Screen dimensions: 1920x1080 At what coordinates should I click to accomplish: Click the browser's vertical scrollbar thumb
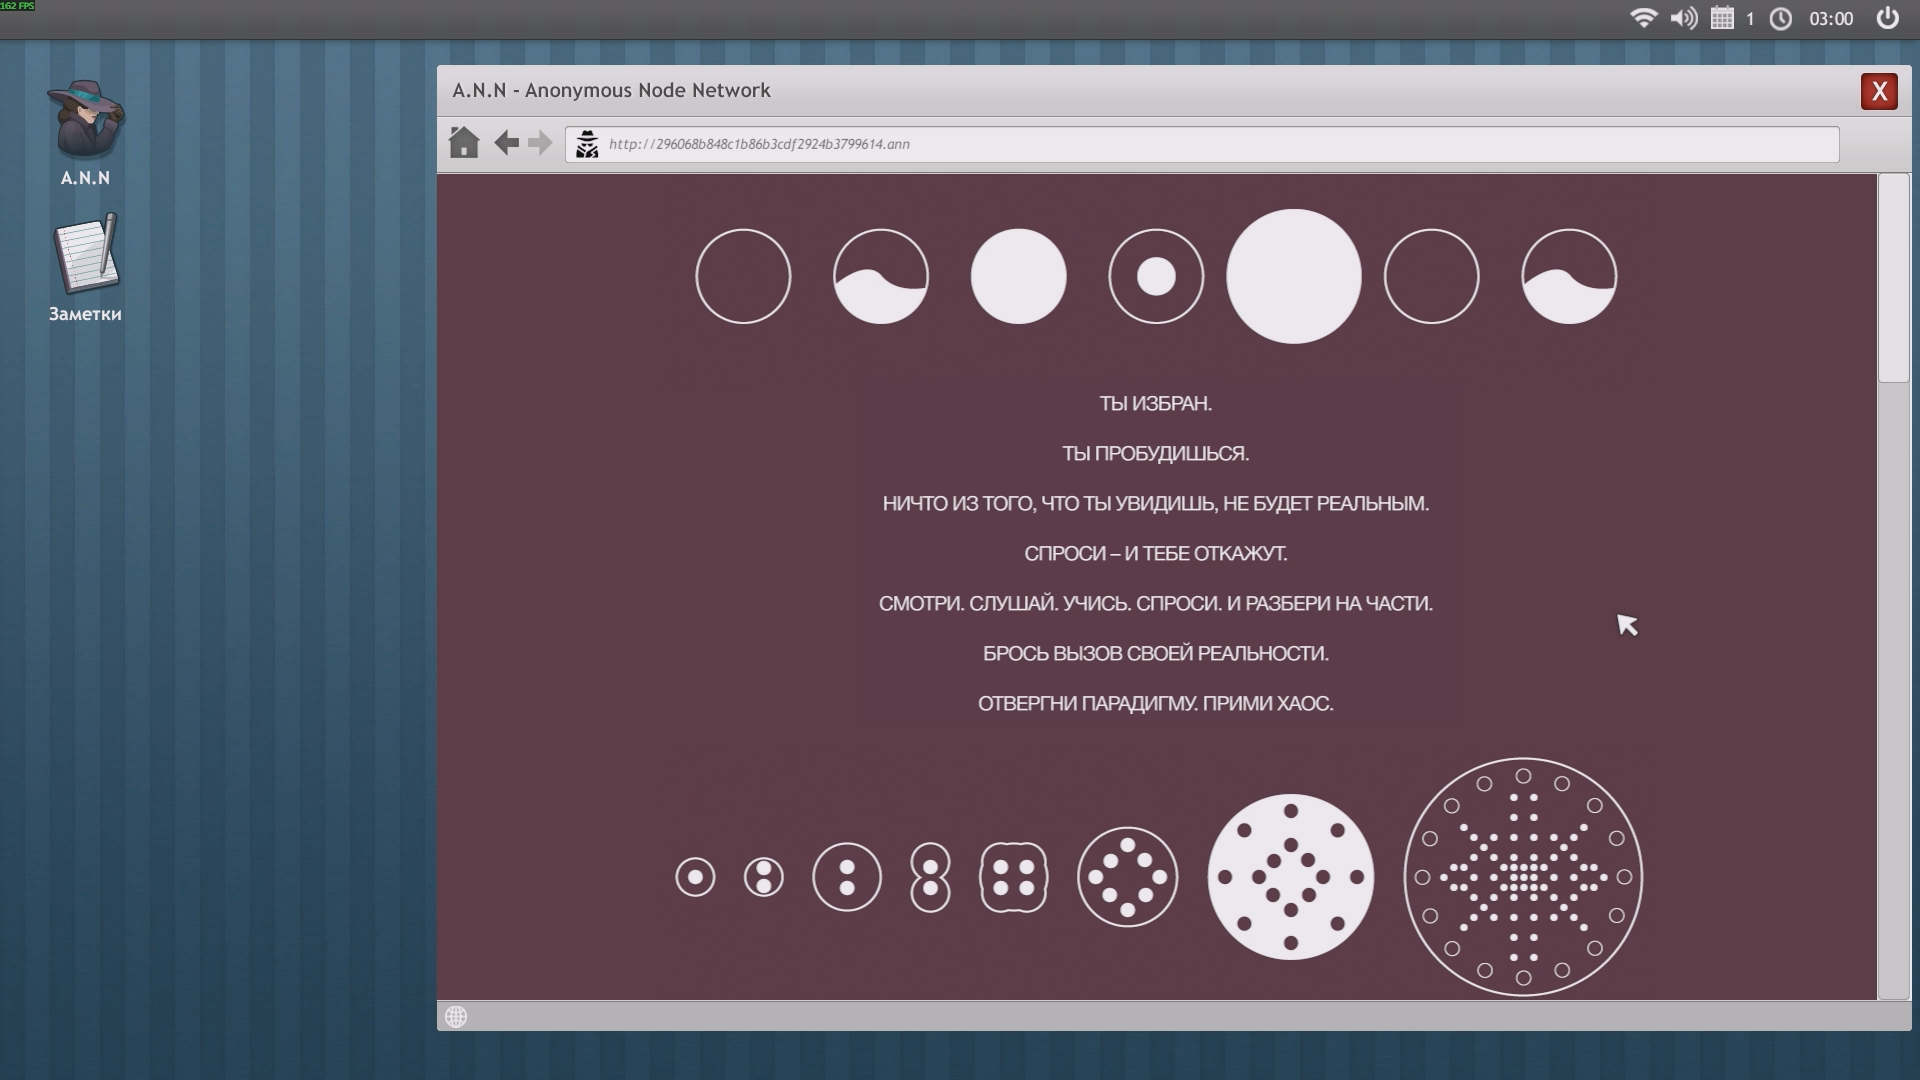(1893, 278)
